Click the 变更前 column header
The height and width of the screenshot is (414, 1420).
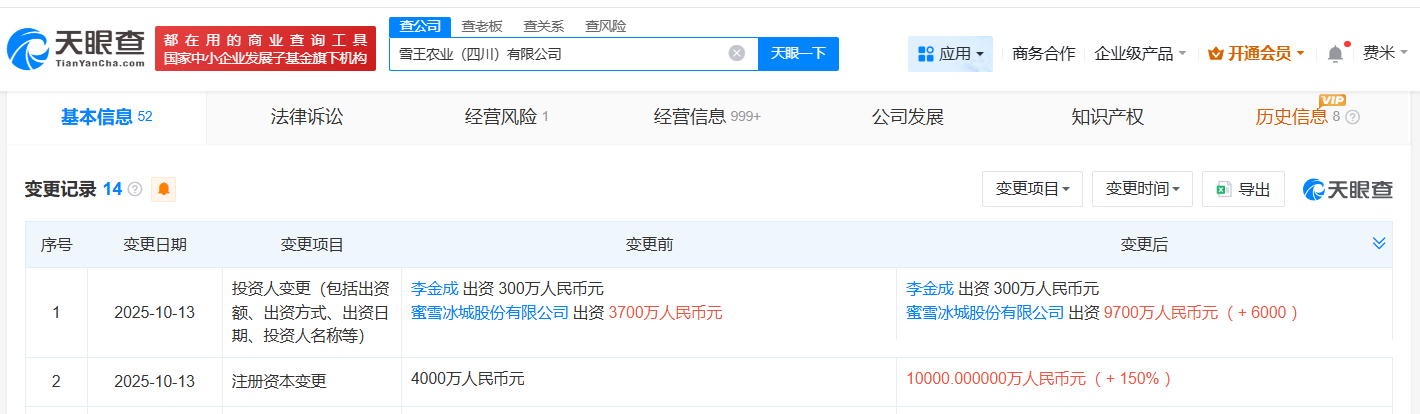click(649, 244)
